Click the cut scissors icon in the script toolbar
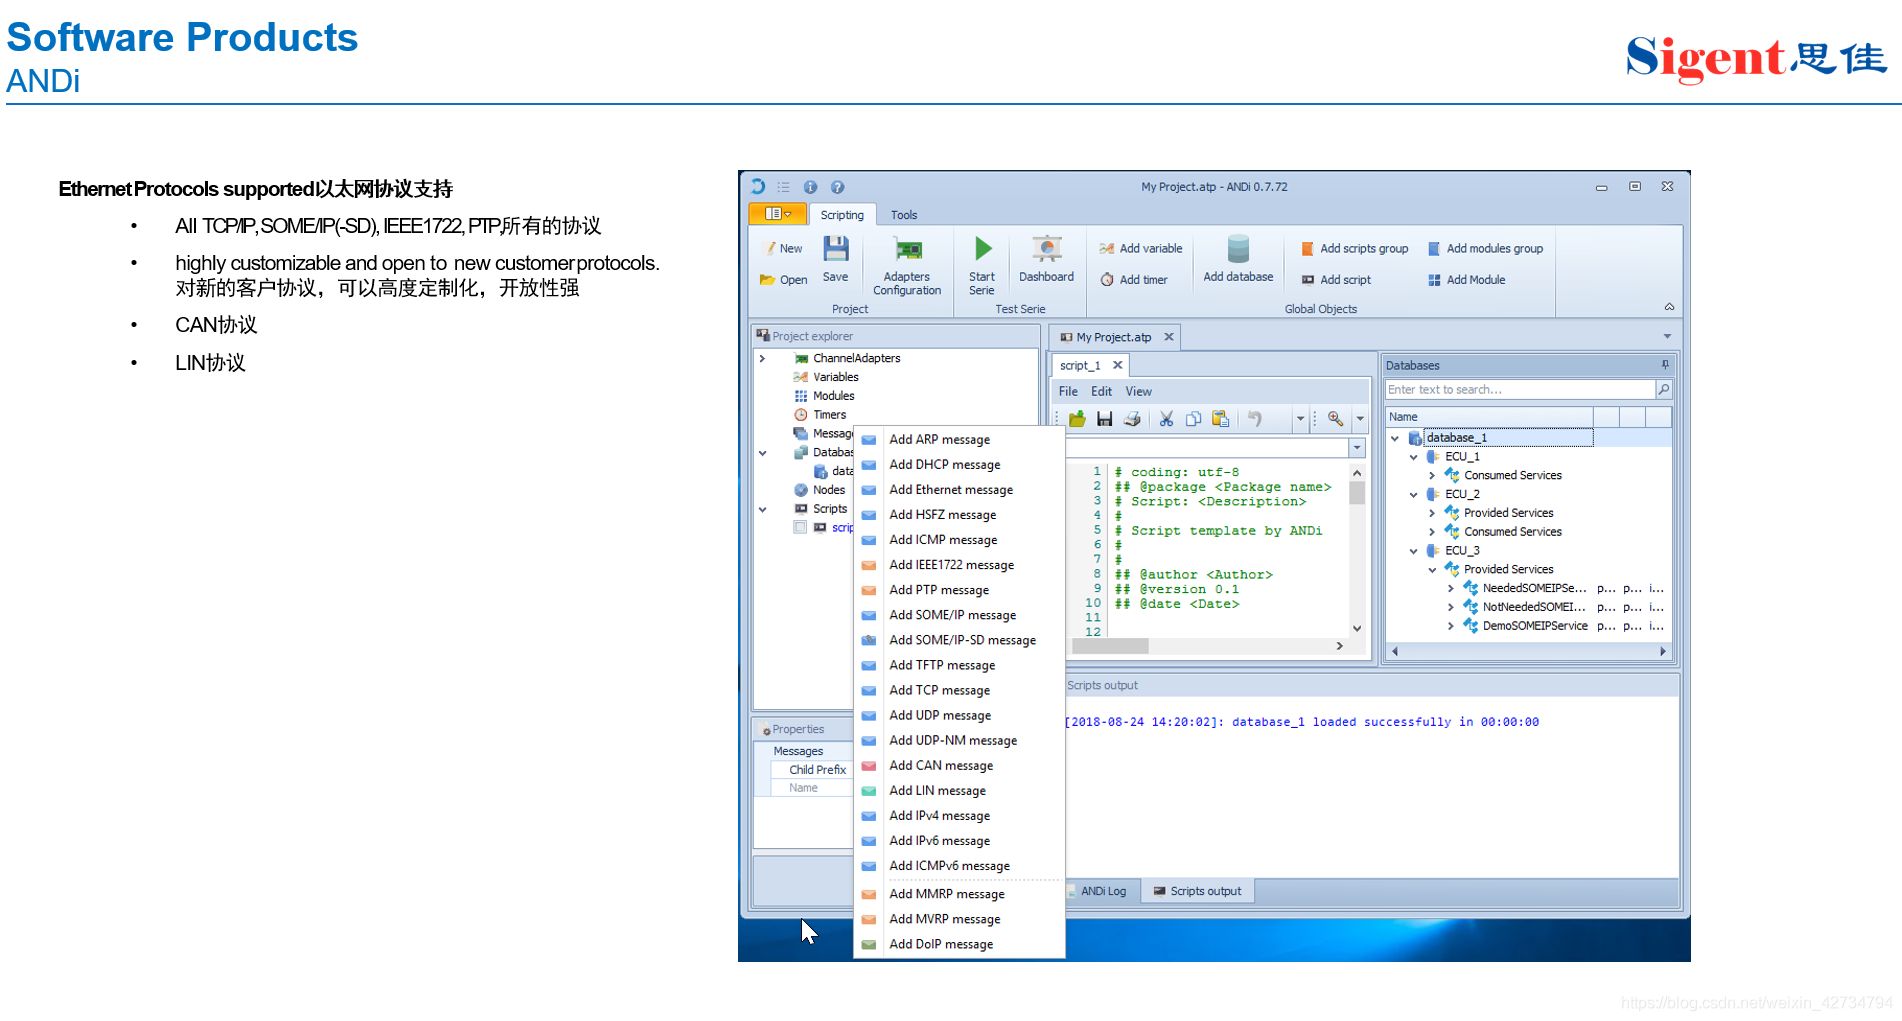 pyautogui.click(x=1166, y=419)
